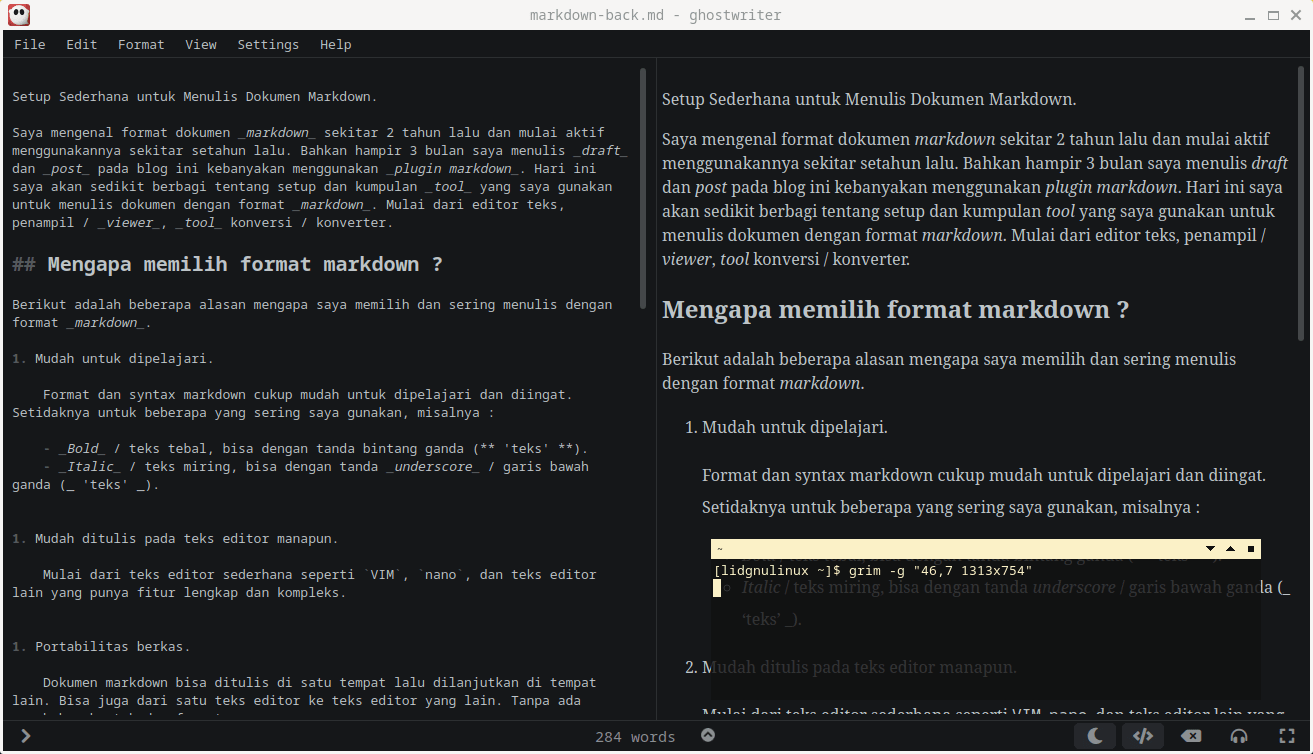Viewport: 1313px width, 754px height.
Task: Open the Help menu
Action: (x=335, y=44)
